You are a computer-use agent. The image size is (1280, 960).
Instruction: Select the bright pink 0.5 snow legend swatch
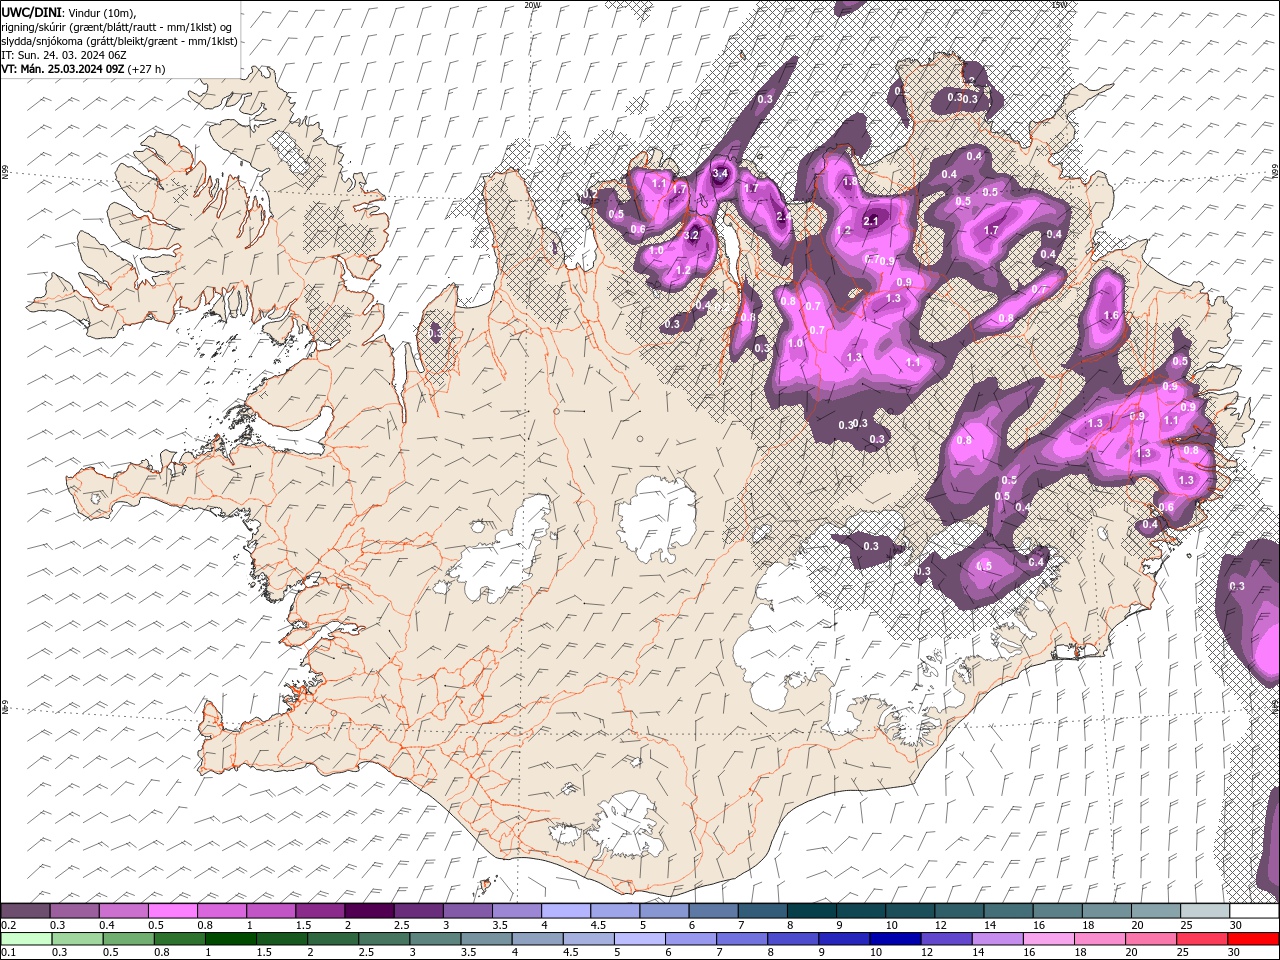click(x=172, y=911)
